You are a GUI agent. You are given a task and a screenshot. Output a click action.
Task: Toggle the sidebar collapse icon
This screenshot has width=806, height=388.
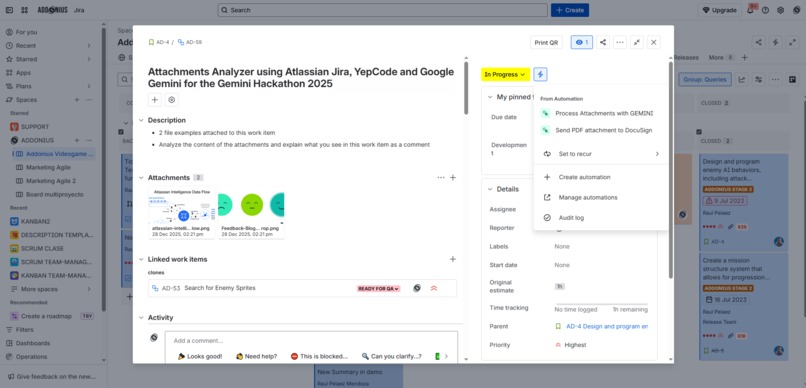9,10
